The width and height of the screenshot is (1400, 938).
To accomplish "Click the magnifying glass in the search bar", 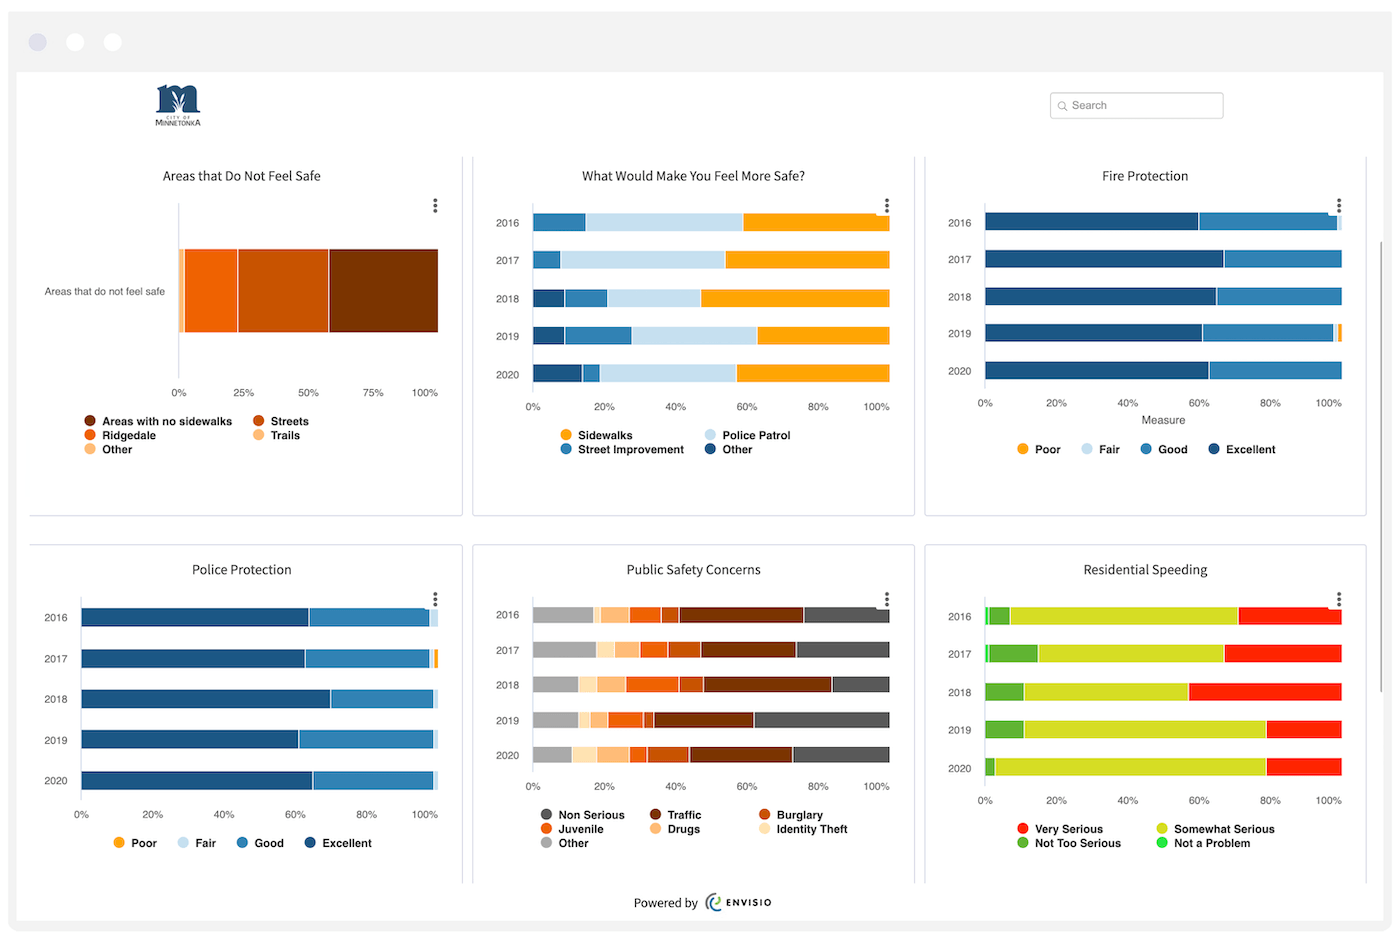I will coord(1063,105).
